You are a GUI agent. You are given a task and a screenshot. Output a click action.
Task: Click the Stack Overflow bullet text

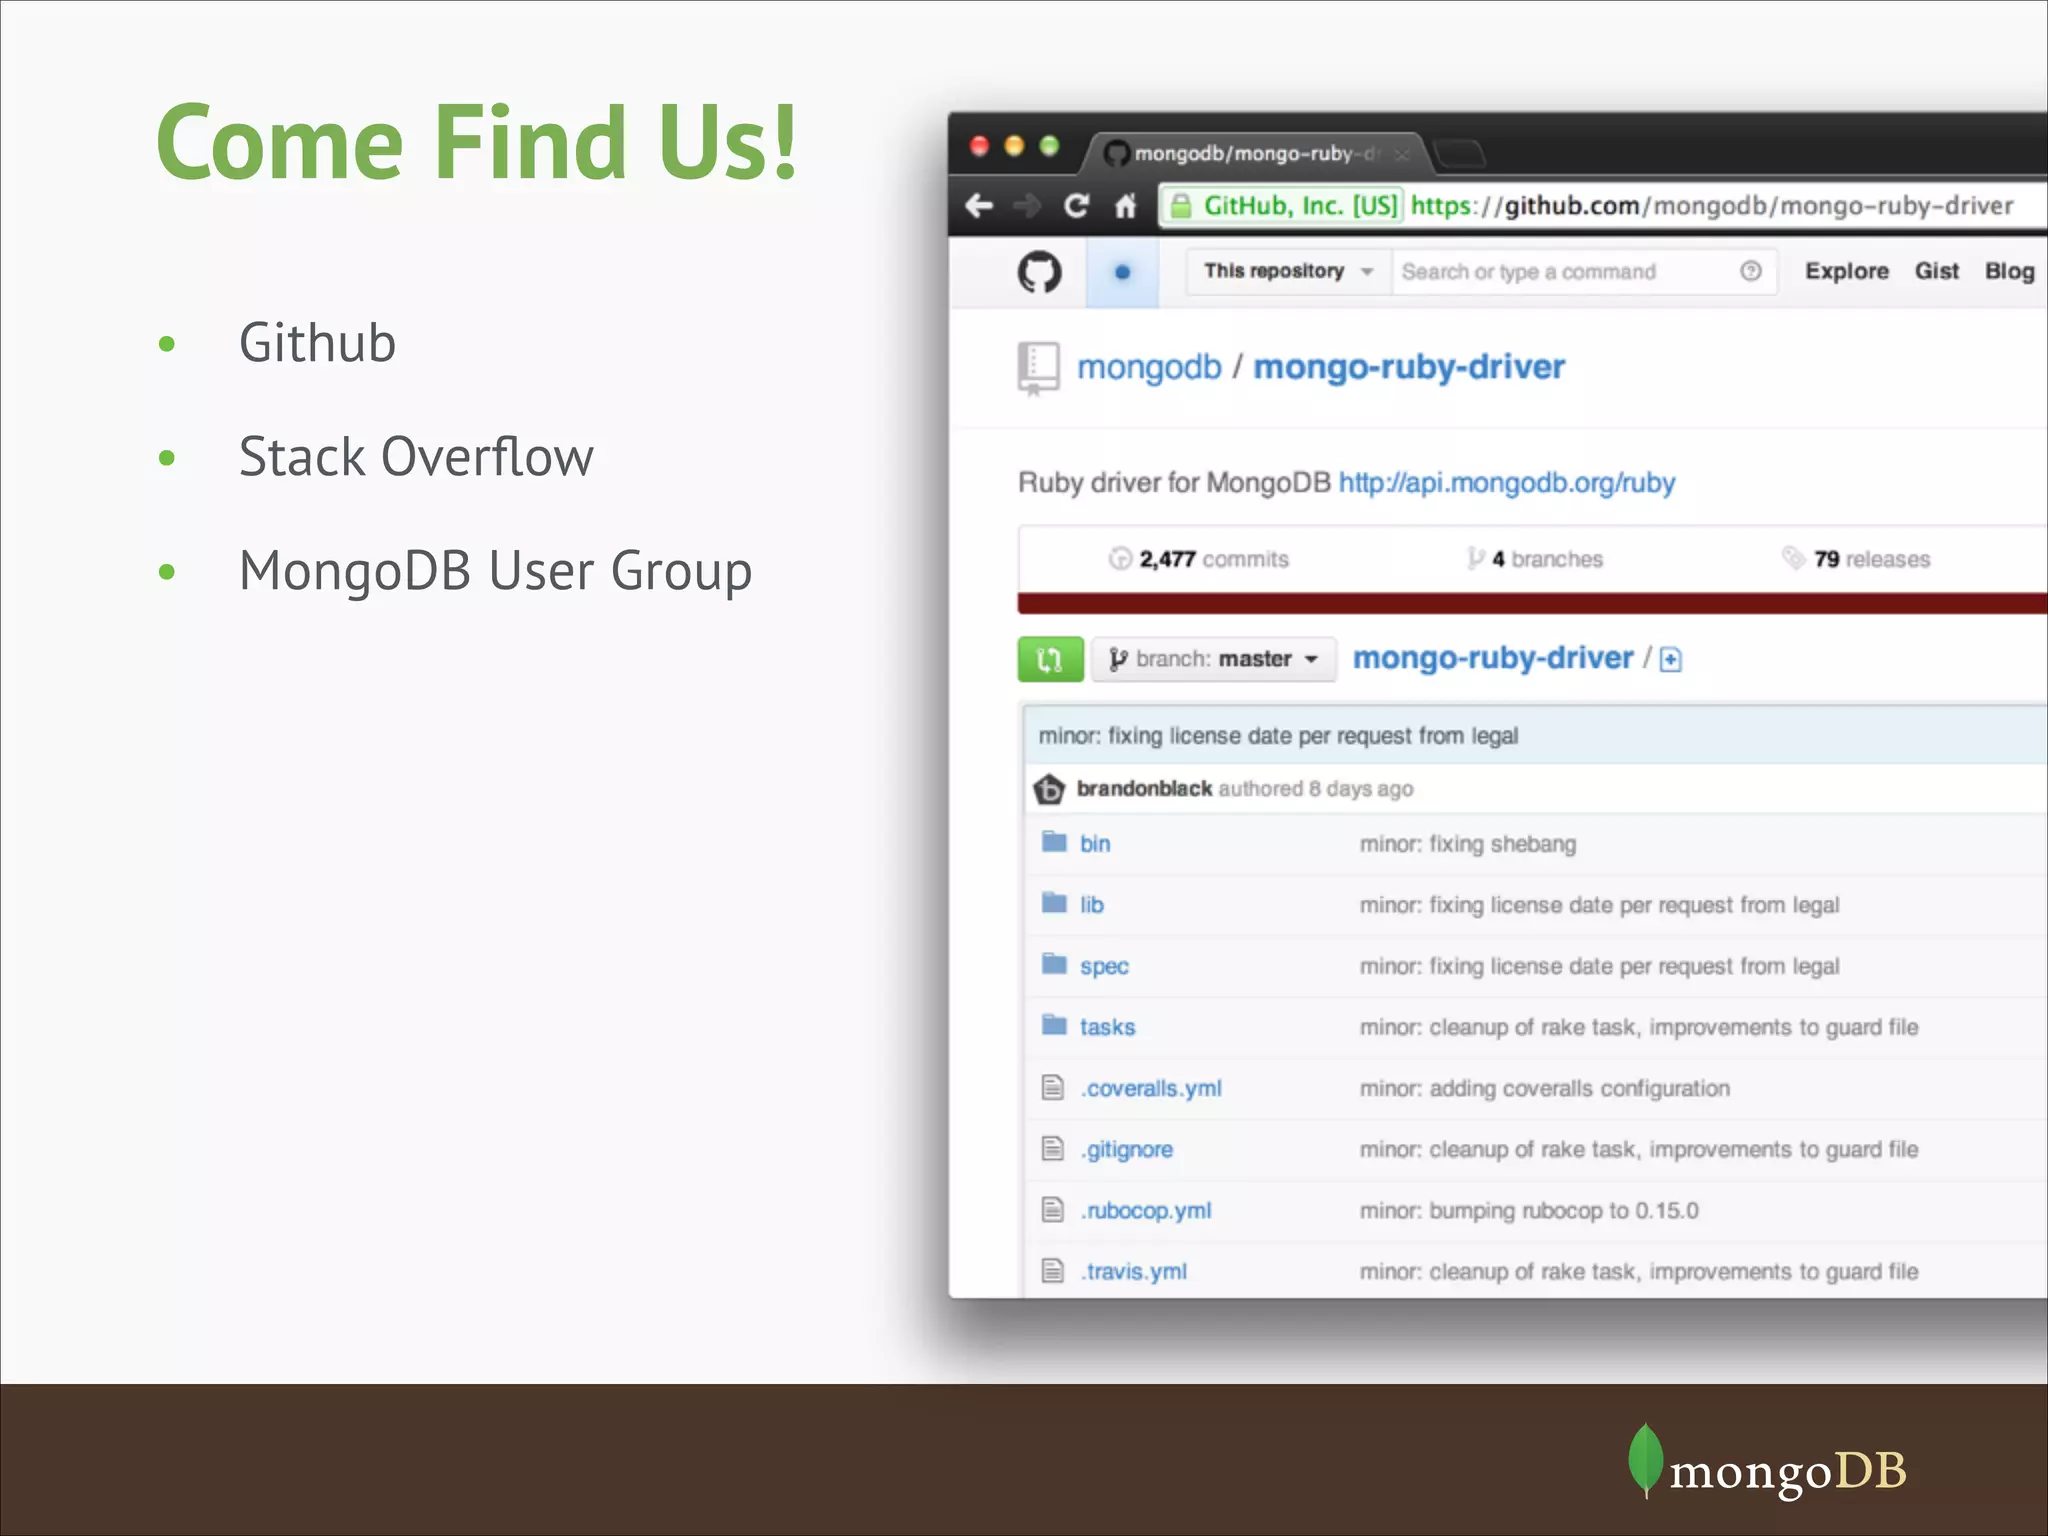point(416,457)
